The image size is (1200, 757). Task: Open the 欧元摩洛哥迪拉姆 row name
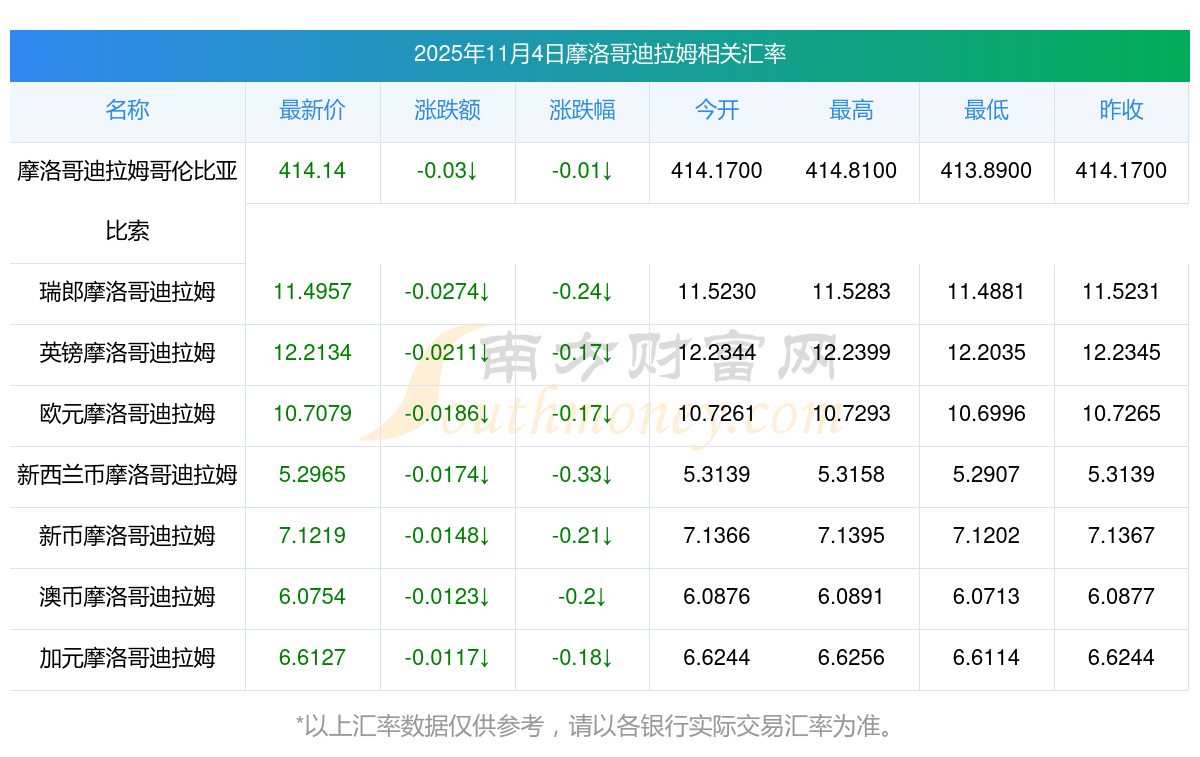pyautogui.click(x=127, y=415)
